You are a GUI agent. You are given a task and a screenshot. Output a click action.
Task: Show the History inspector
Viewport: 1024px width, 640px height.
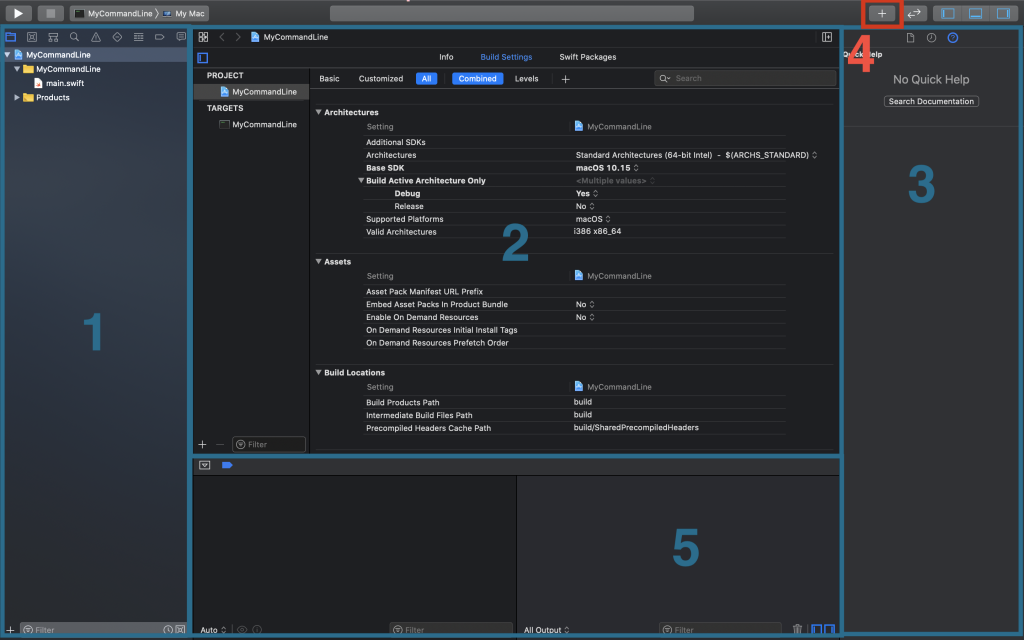tap(931, 38)
